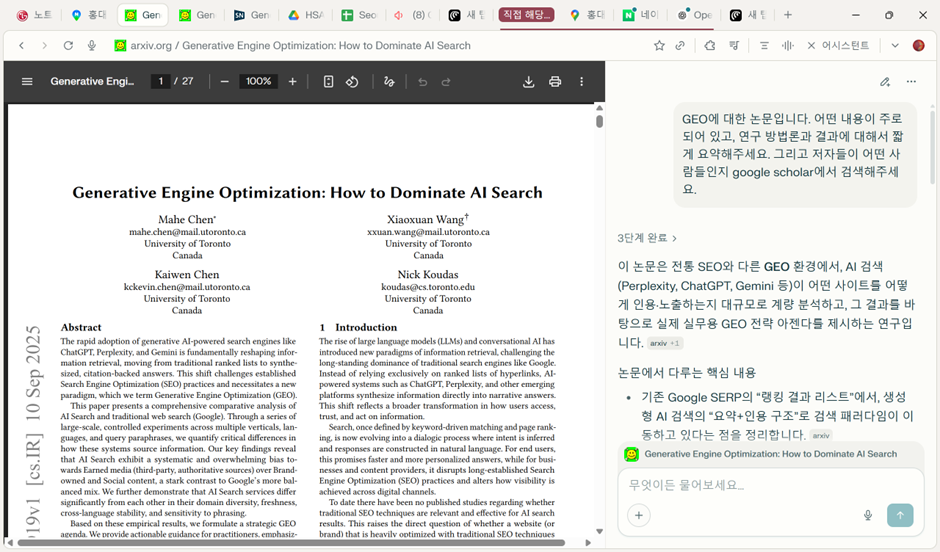Click the Generative Engi... PDF title
This screenshot has width=940, height=552.
pos(92,82)
